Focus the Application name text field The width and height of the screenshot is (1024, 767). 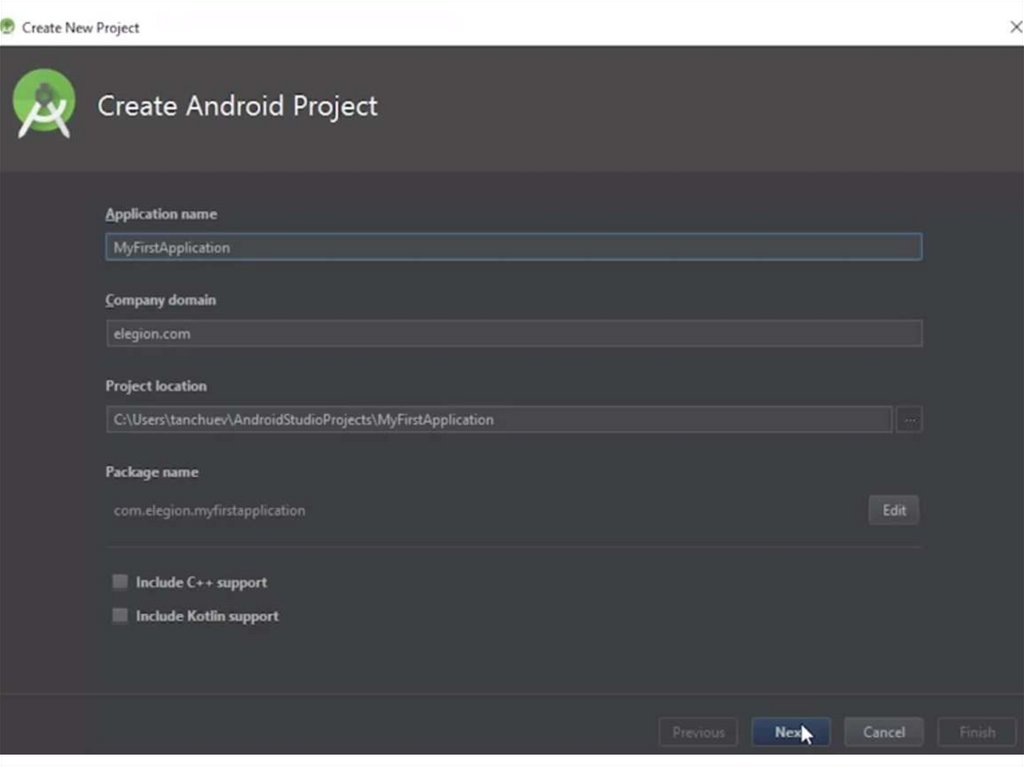pos(513,247)
